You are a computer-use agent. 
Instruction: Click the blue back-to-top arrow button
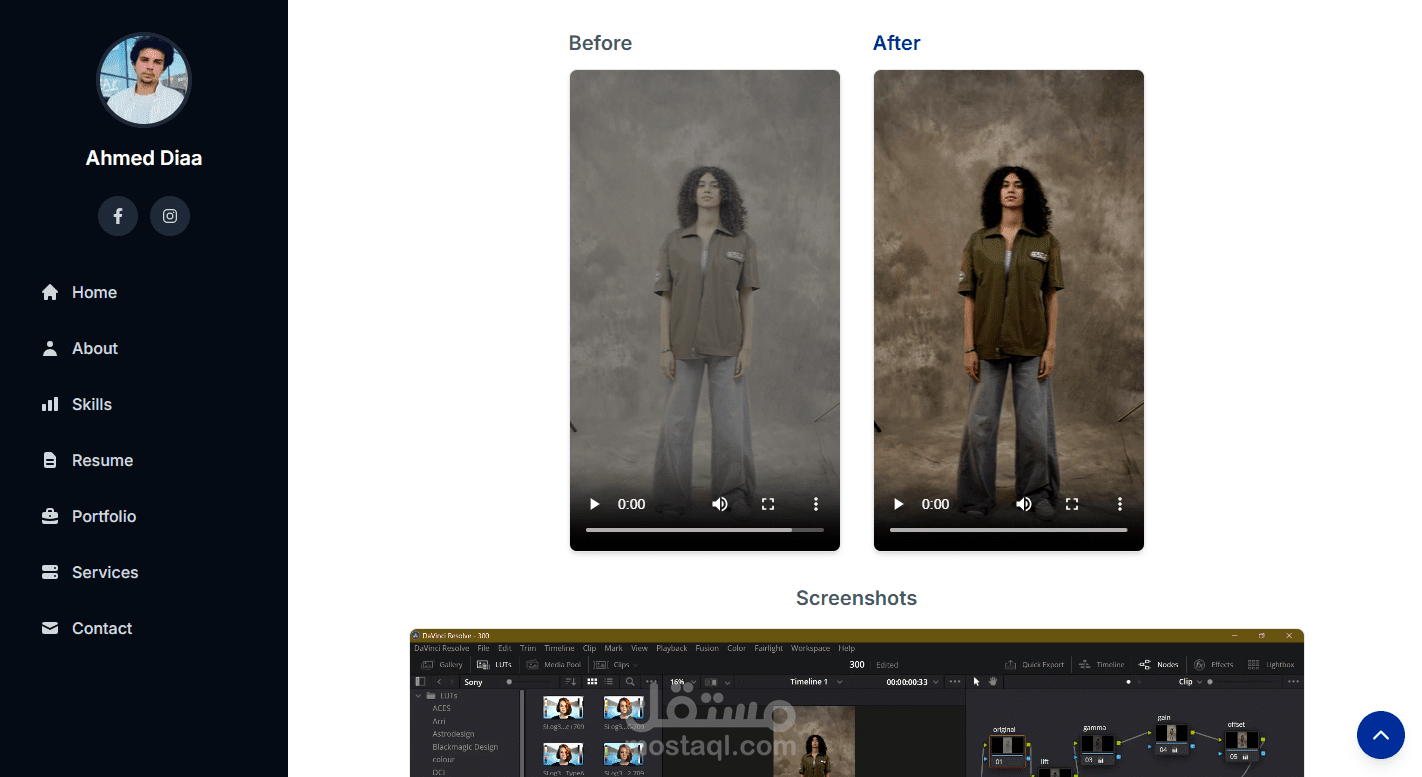[1380, 735]
